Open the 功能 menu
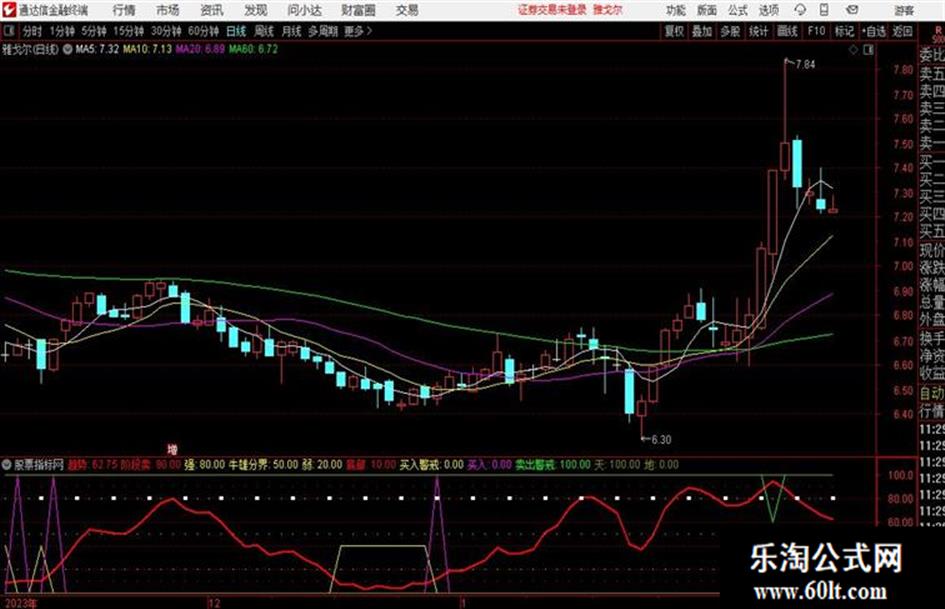This screenshot has width=945, height=609. pyautogui.click(x=676, y=10)
